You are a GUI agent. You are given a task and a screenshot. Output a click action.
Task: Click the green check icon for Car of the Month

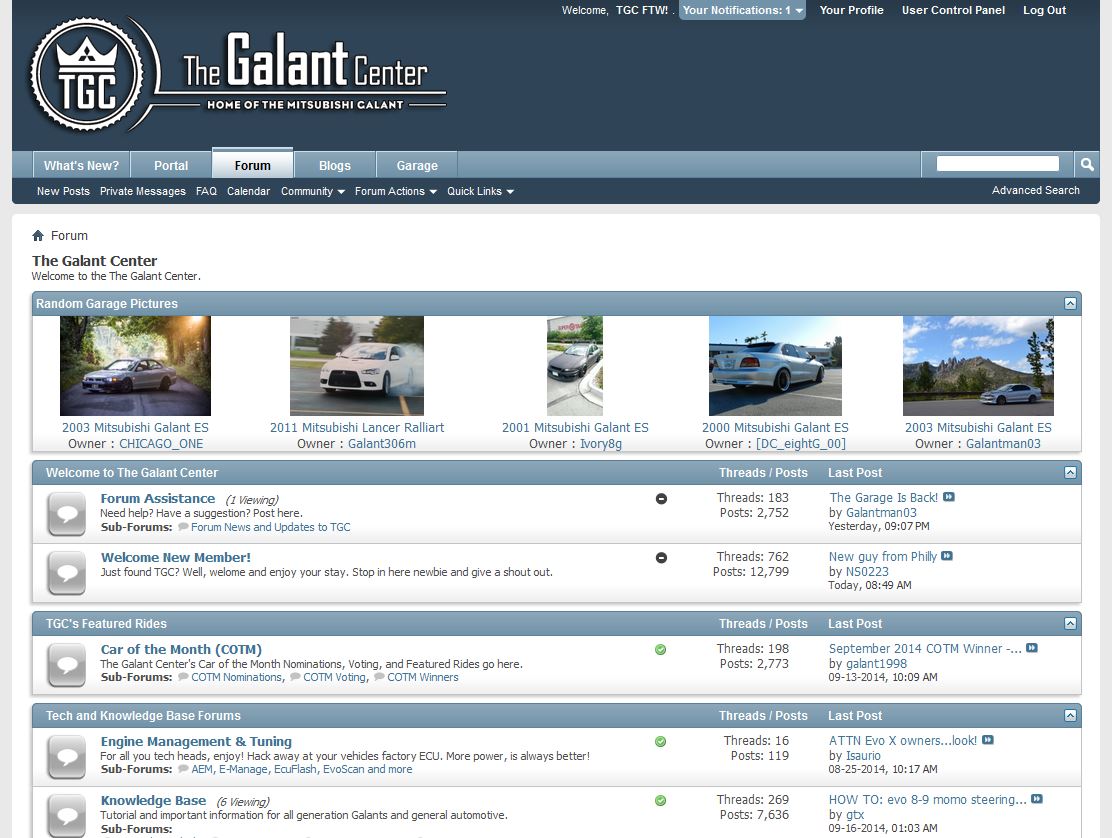pyautogui.click(x=660, y=649)
